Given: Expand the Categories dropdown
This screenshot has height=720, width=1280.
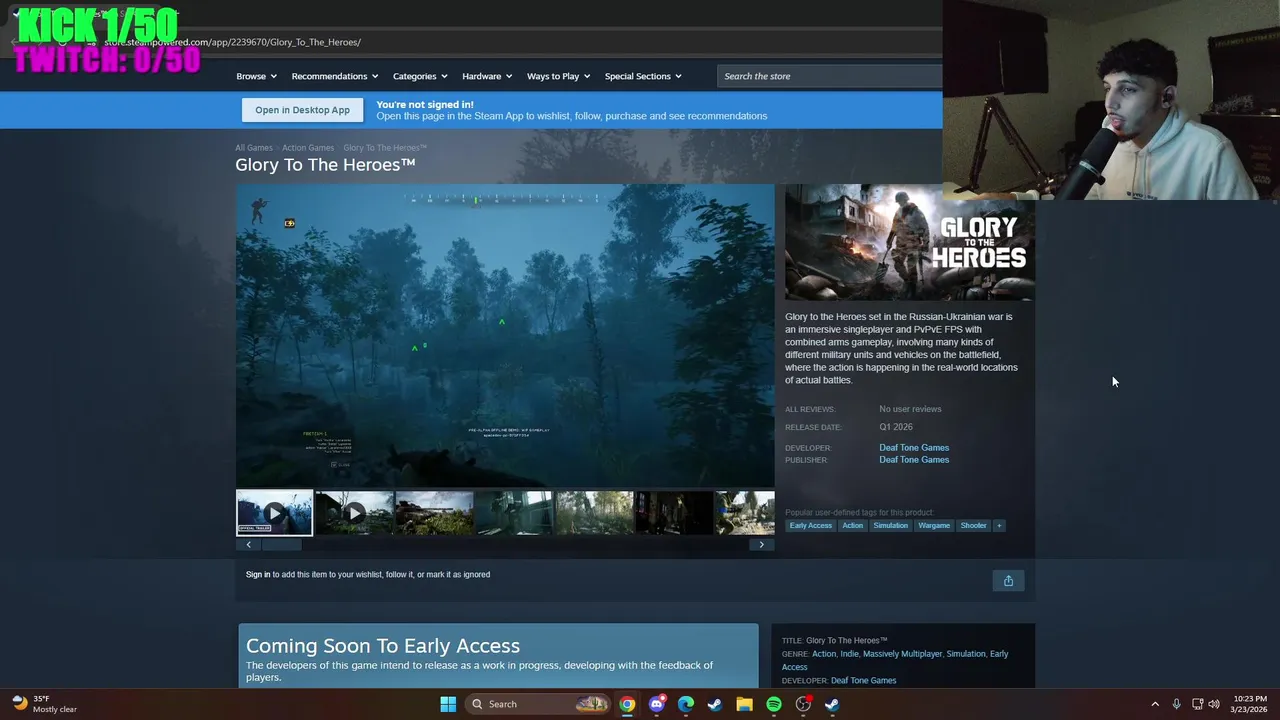Looking at the screenshot, I should tap(419, 76).
